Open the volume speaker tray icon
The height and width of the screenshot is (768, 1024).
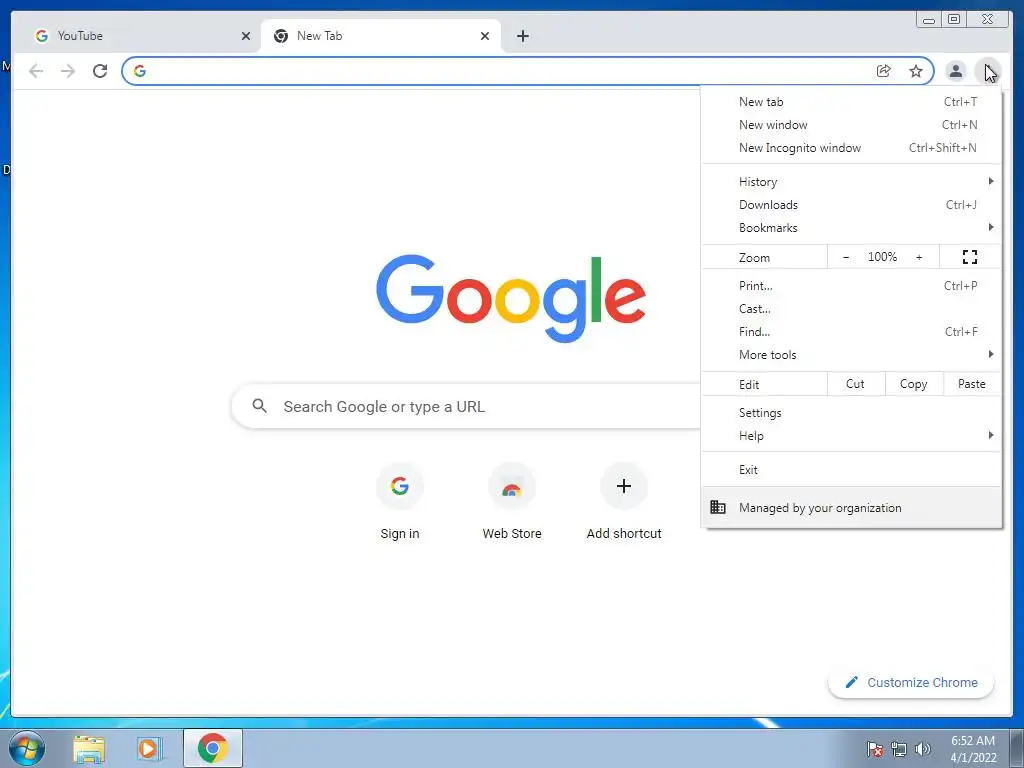pyautogui.click(x=923, y=749)
